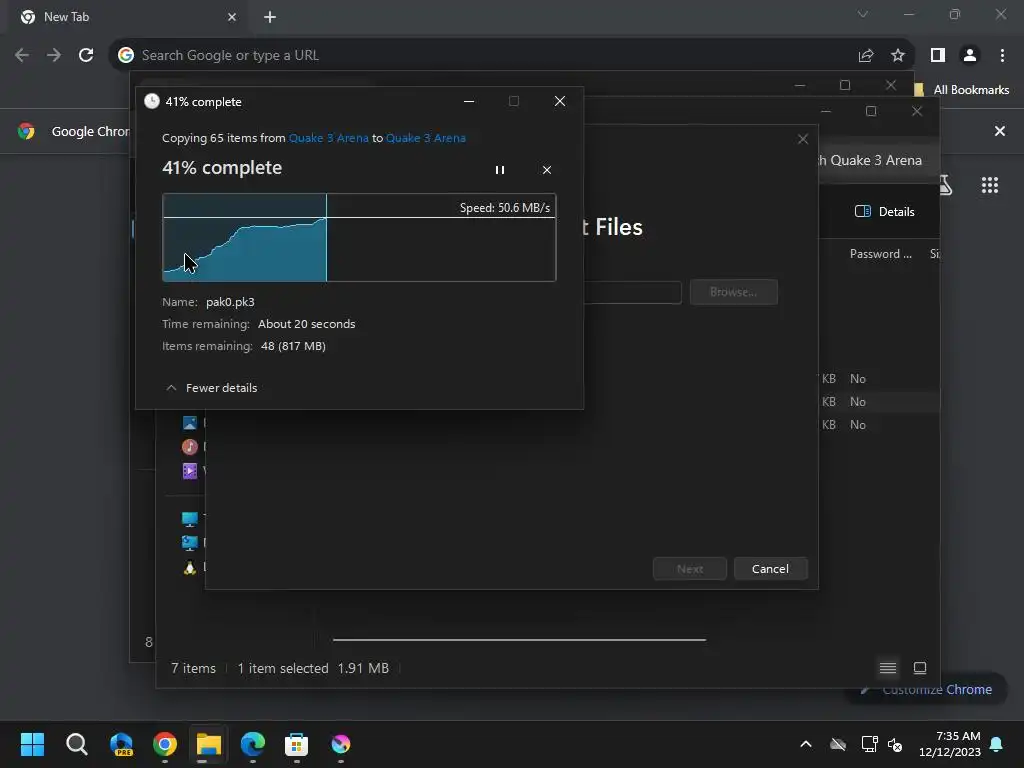Click the Password column header
1024x768 pixels.
(880, 254)
